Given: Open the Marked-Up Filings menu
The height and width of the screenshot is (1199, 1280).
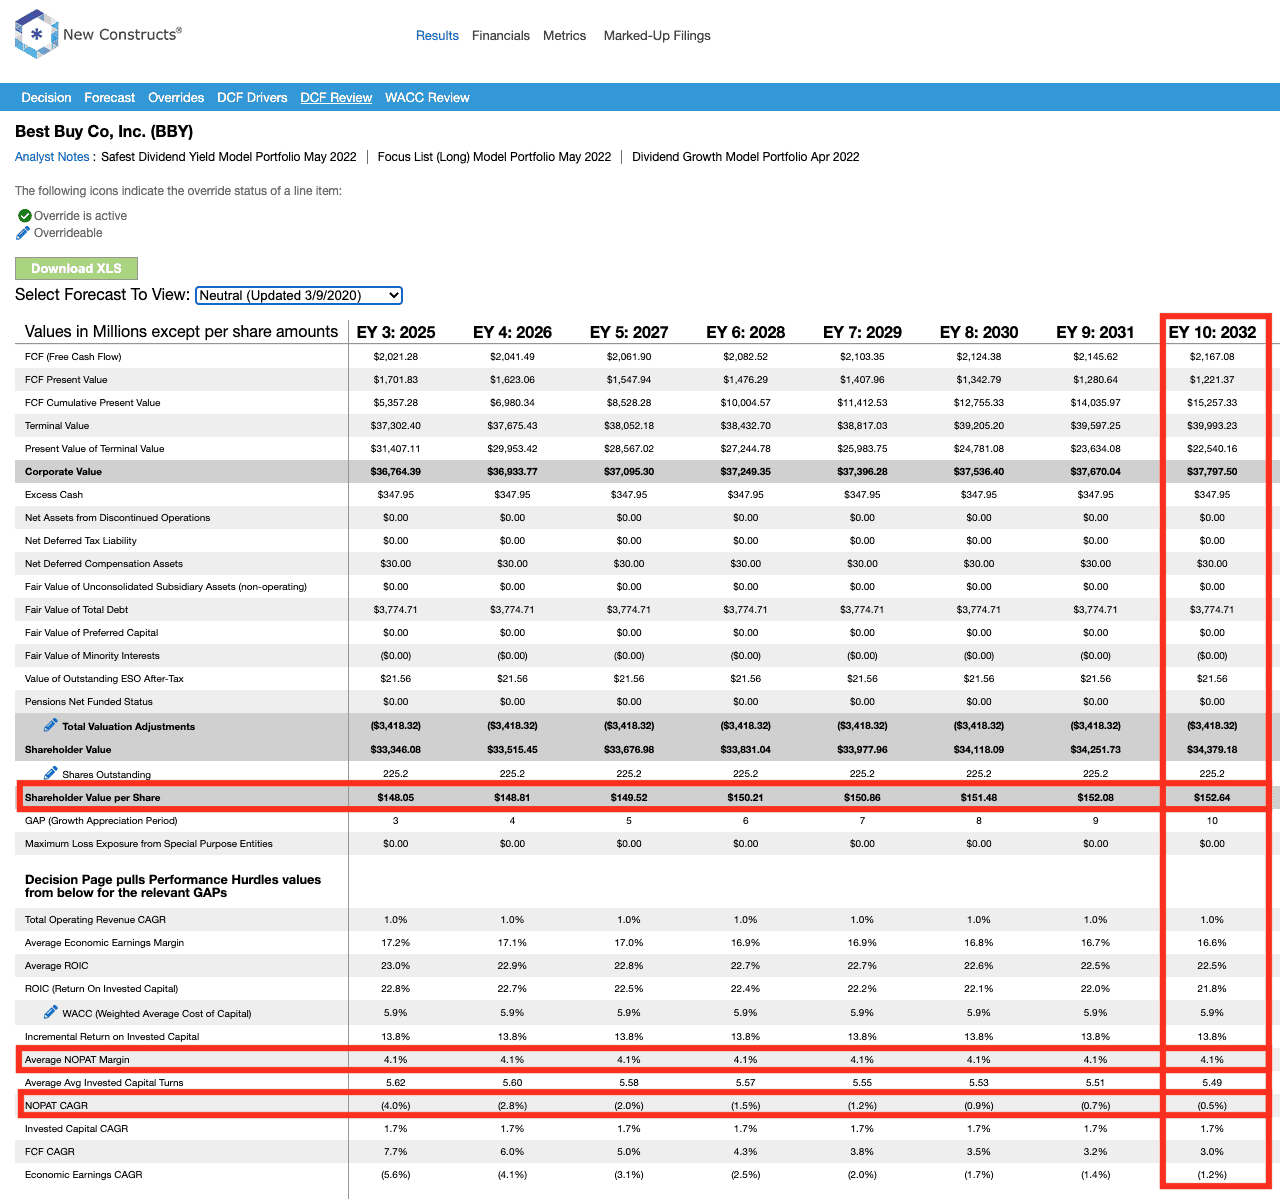Looking at the screenshot, I should point(657,36).
